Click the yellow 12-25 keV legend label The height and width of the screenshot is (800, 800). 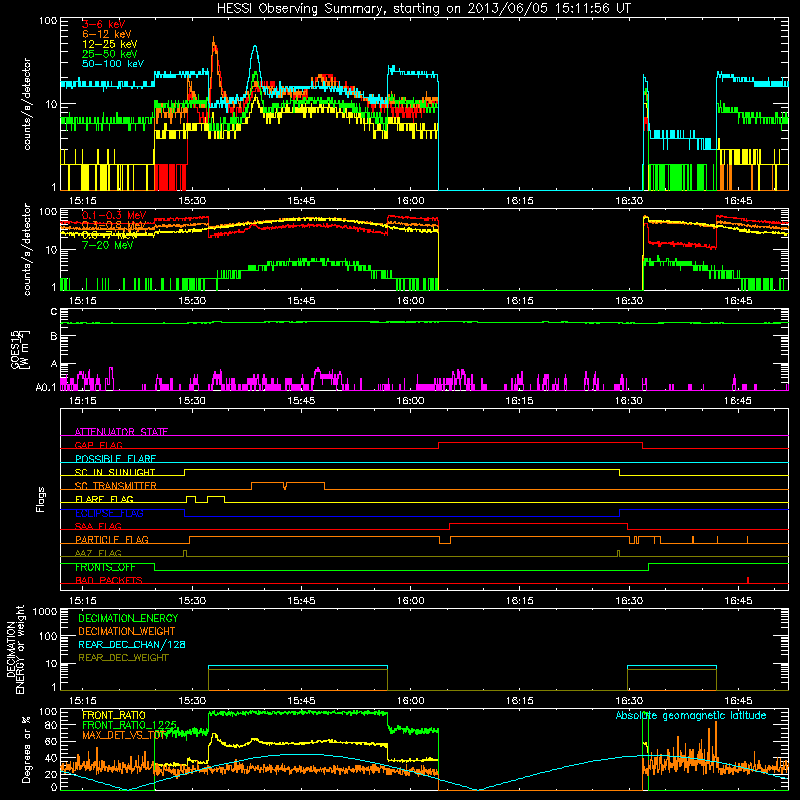point(109,44)
